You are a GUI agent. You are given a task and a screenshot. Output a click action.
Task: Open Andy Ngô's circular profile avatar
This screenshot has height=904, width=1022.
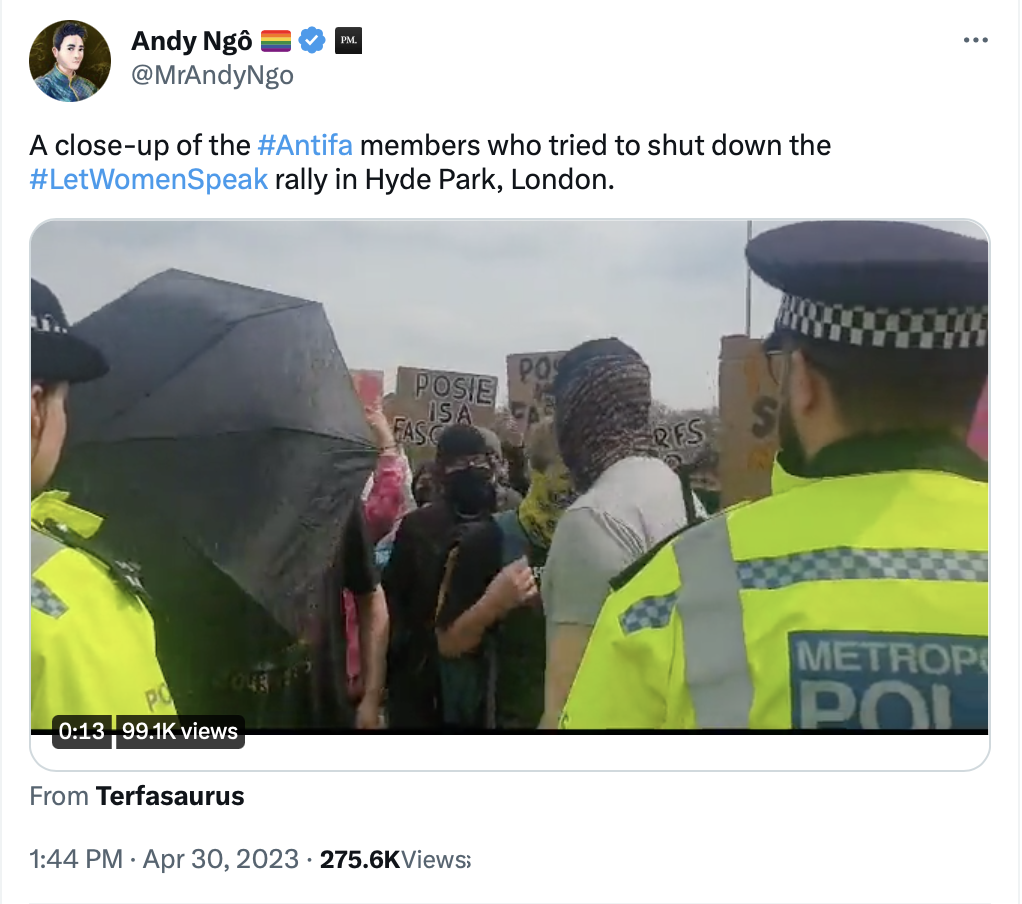click(x=70, y=61)
